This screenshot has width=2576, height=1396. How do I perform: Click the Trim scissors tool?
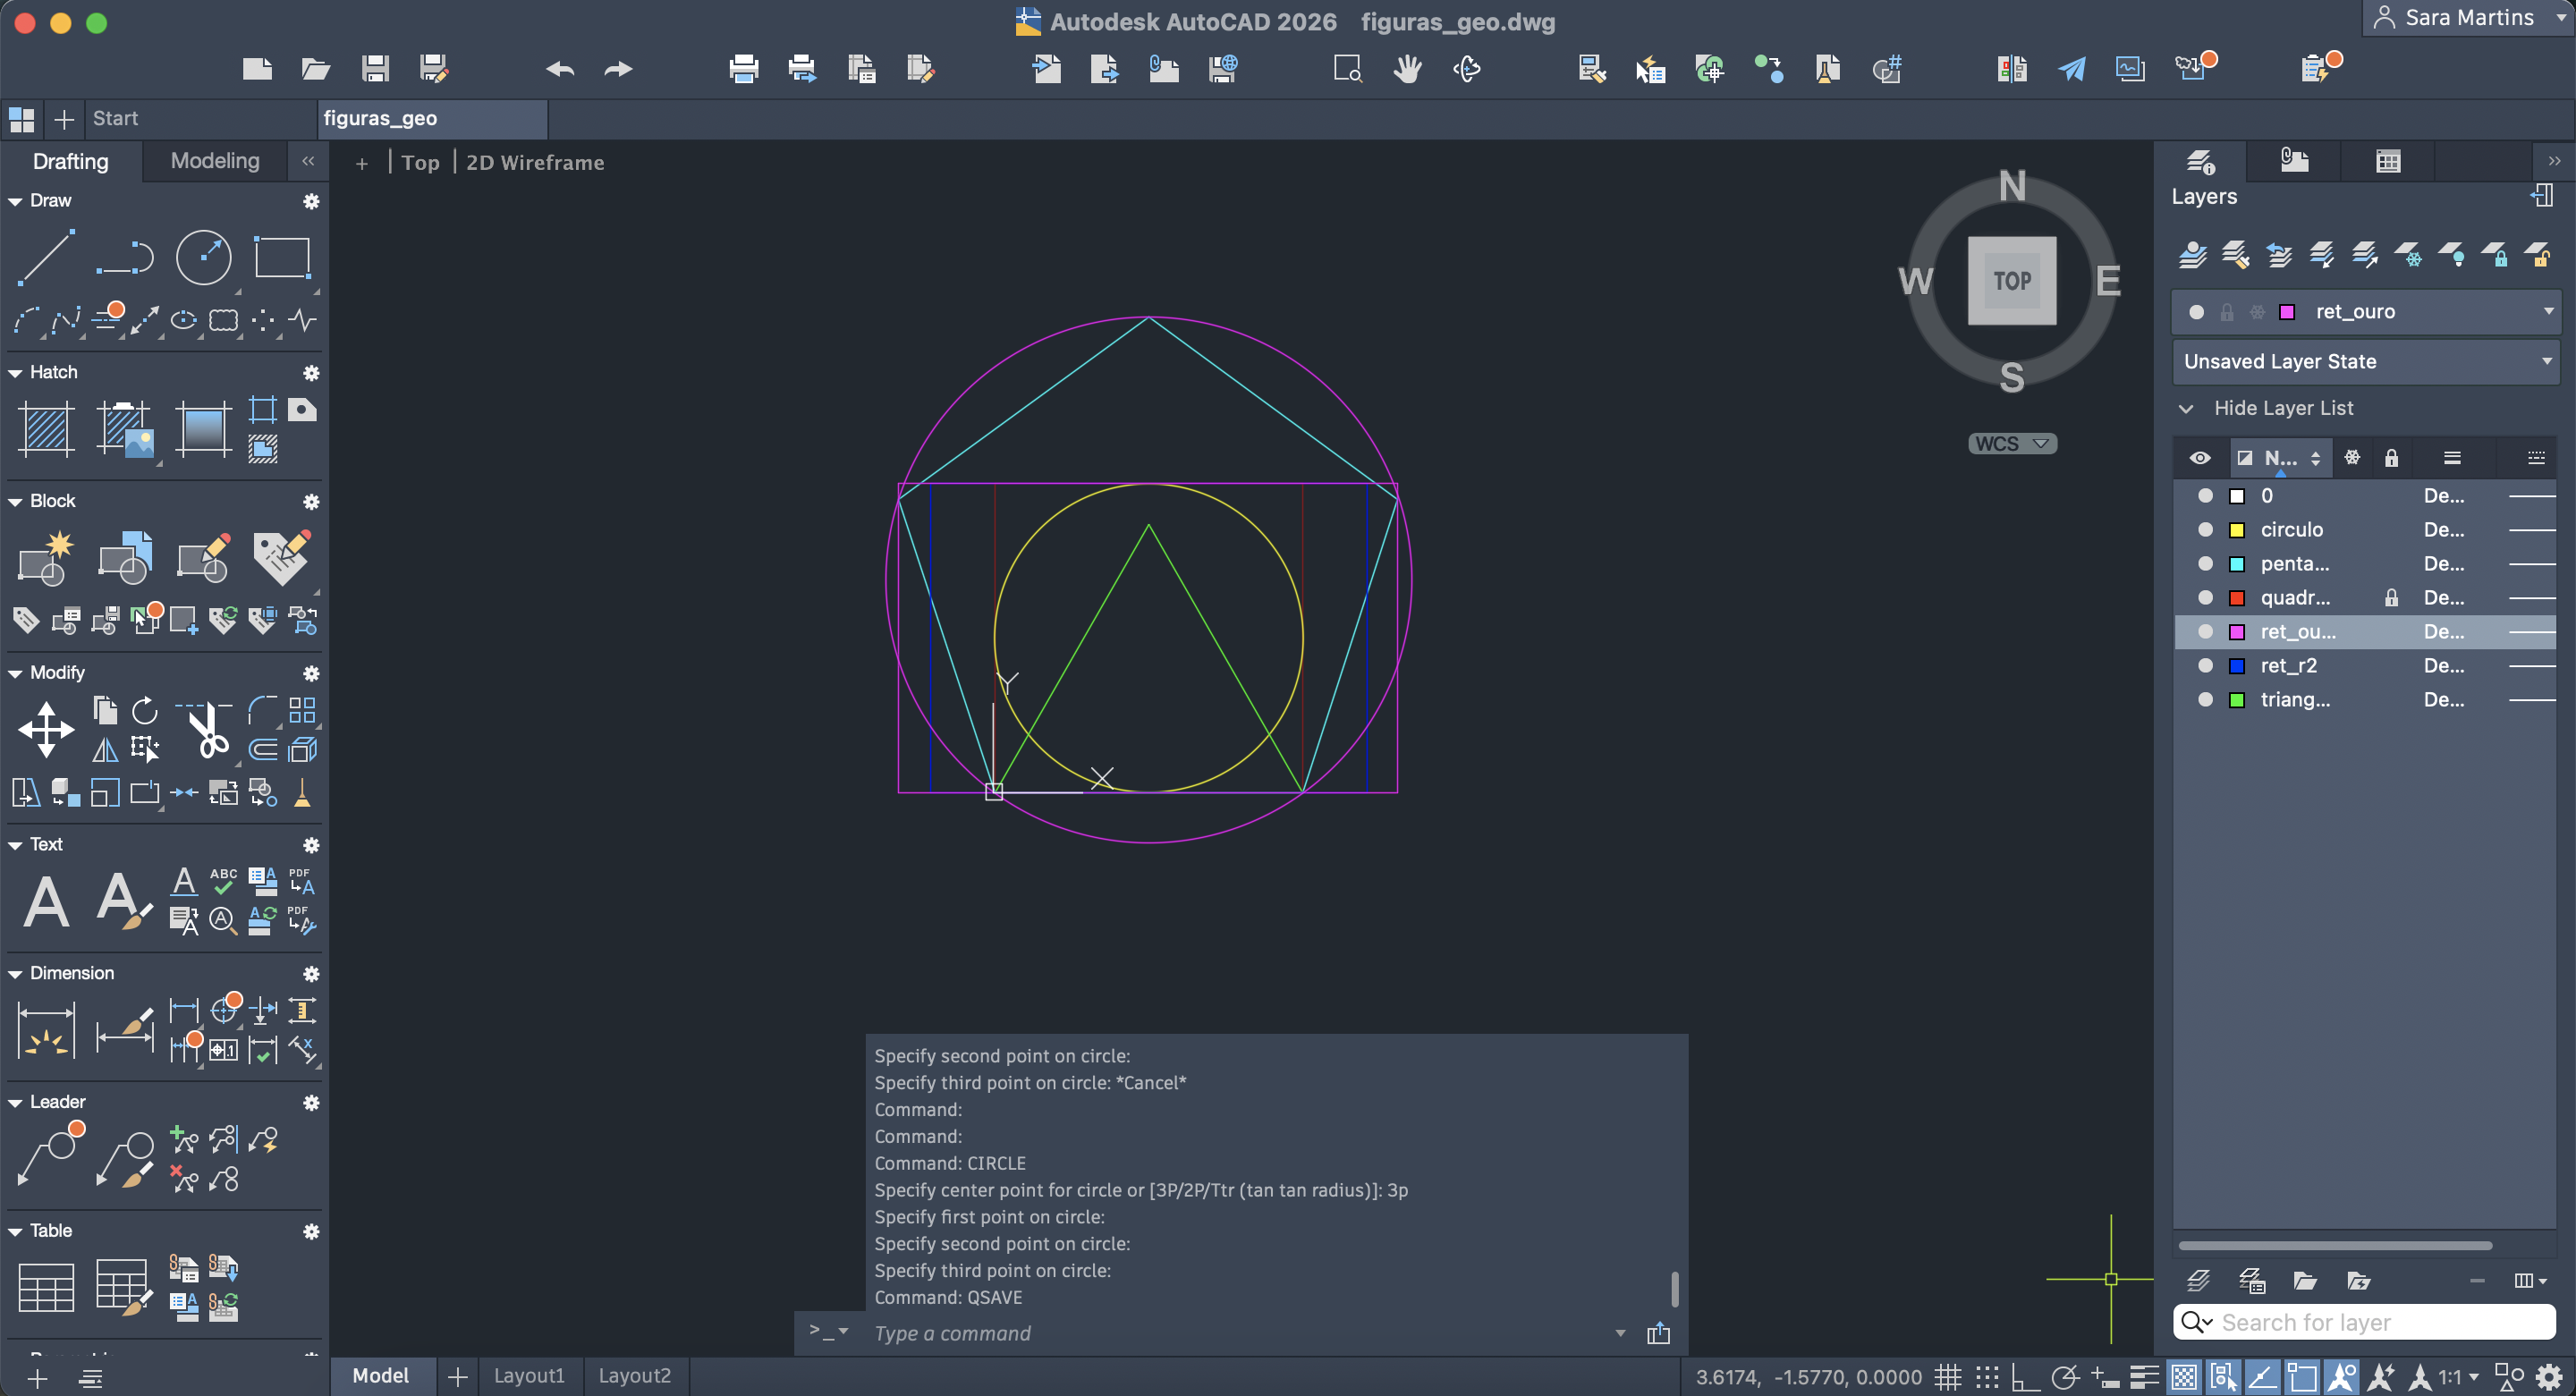[x=207, y=731]
